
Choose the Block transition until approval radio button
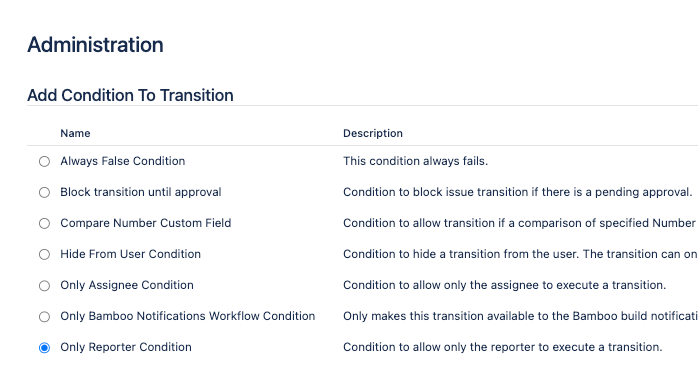(x=44, y=192)
